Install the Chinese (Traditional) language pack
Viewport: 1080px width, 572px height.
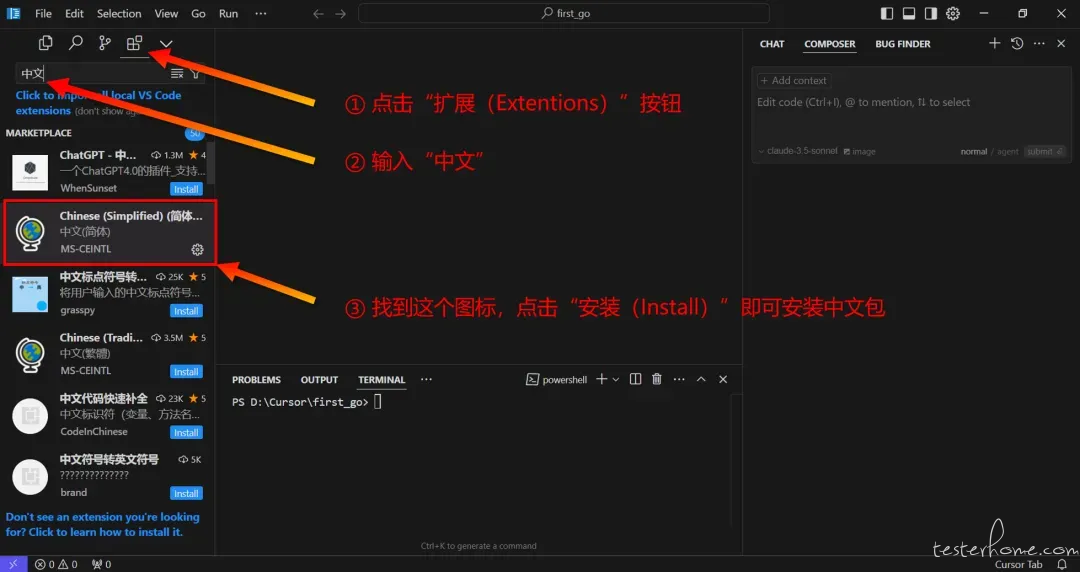(x=186, y=371)
